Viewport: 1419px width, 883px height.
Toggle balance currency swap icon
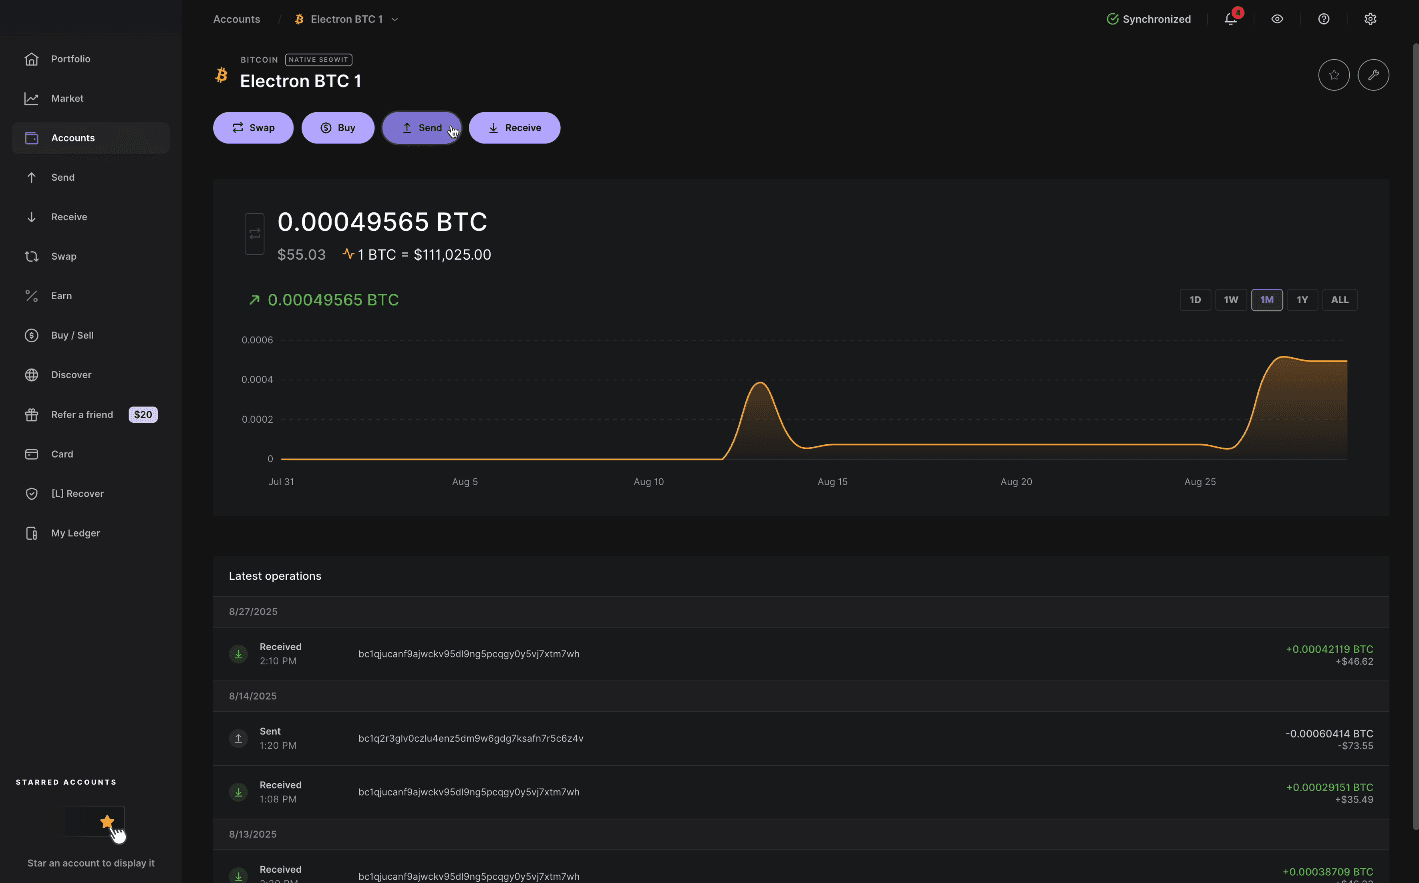(x=255, y=234)
